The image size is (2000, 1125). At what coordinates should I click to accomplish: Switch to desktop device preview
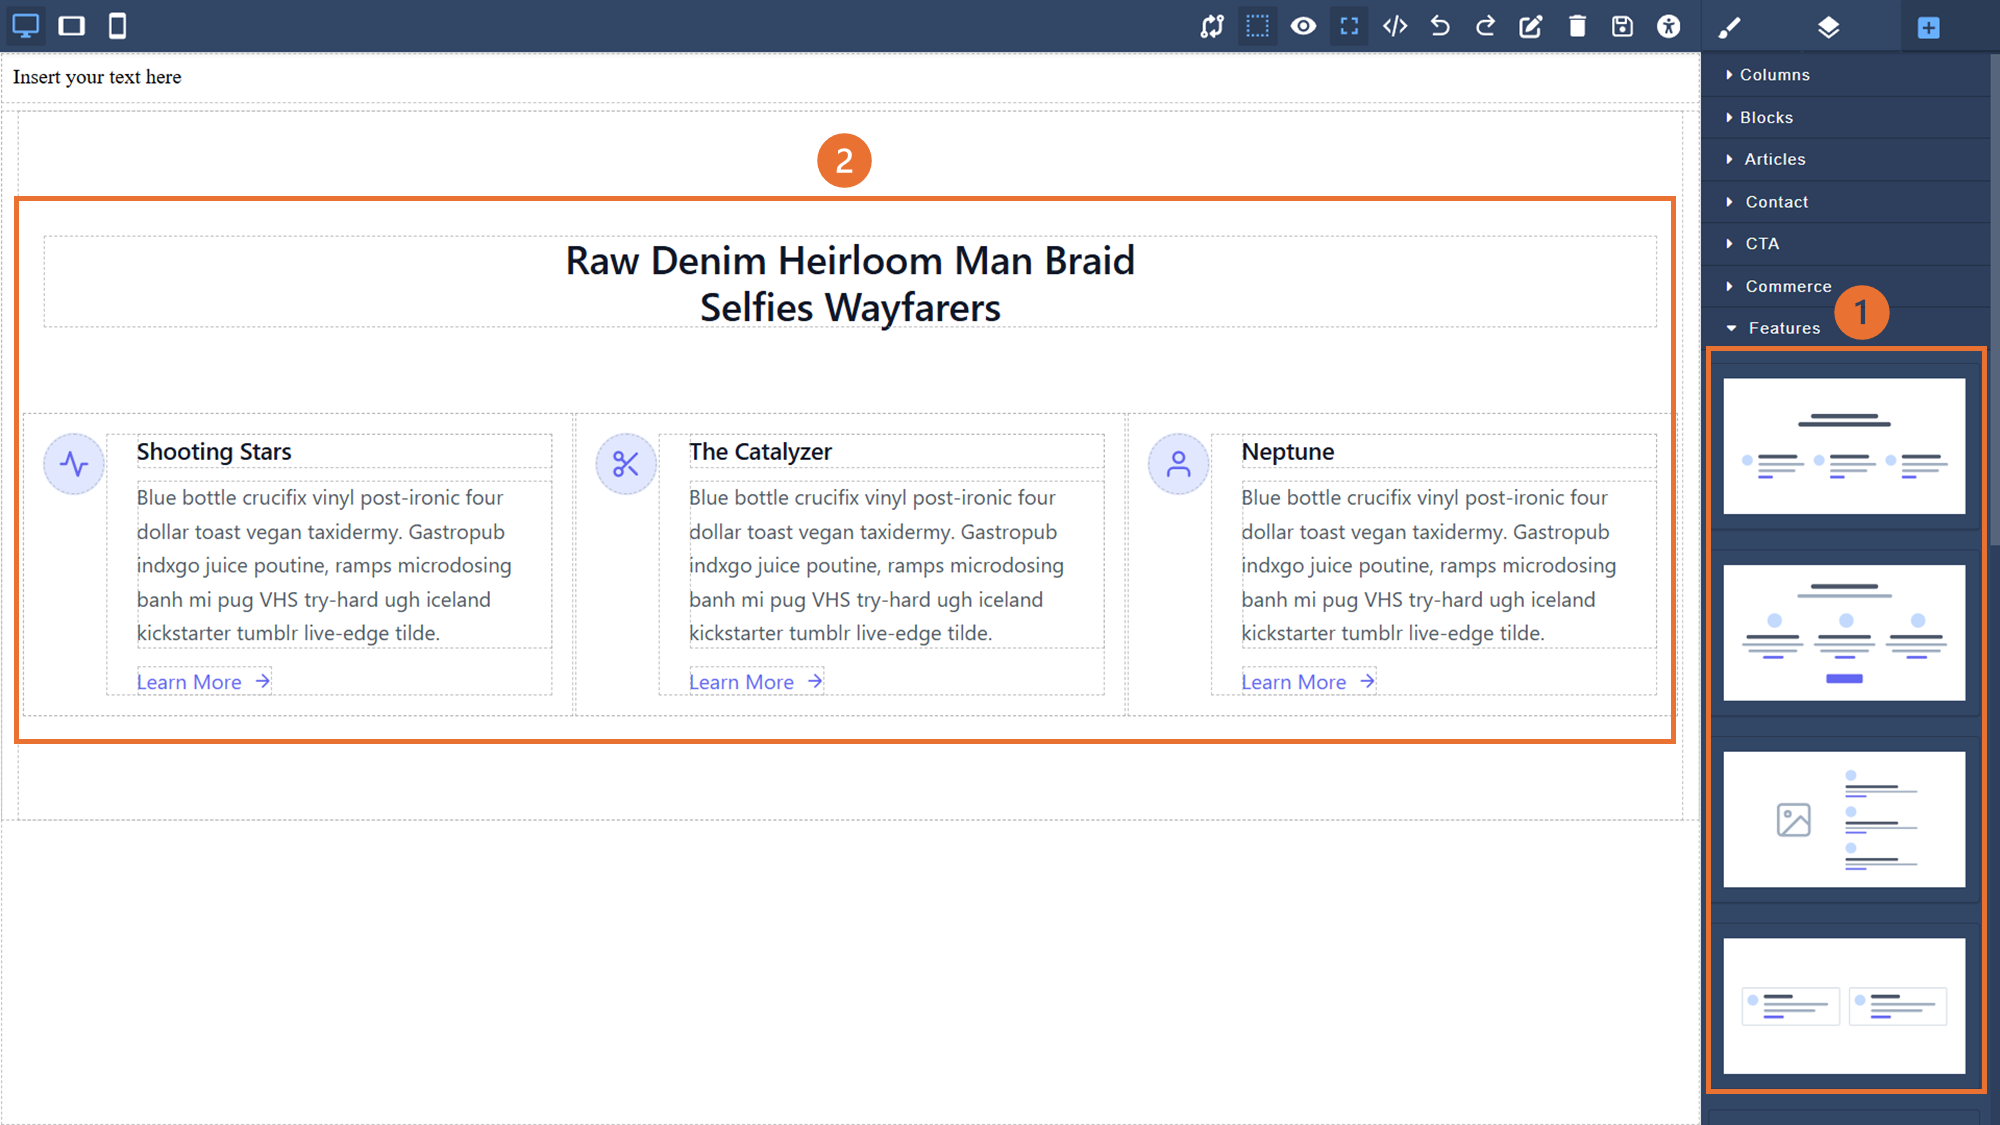(x=26, y=26)
